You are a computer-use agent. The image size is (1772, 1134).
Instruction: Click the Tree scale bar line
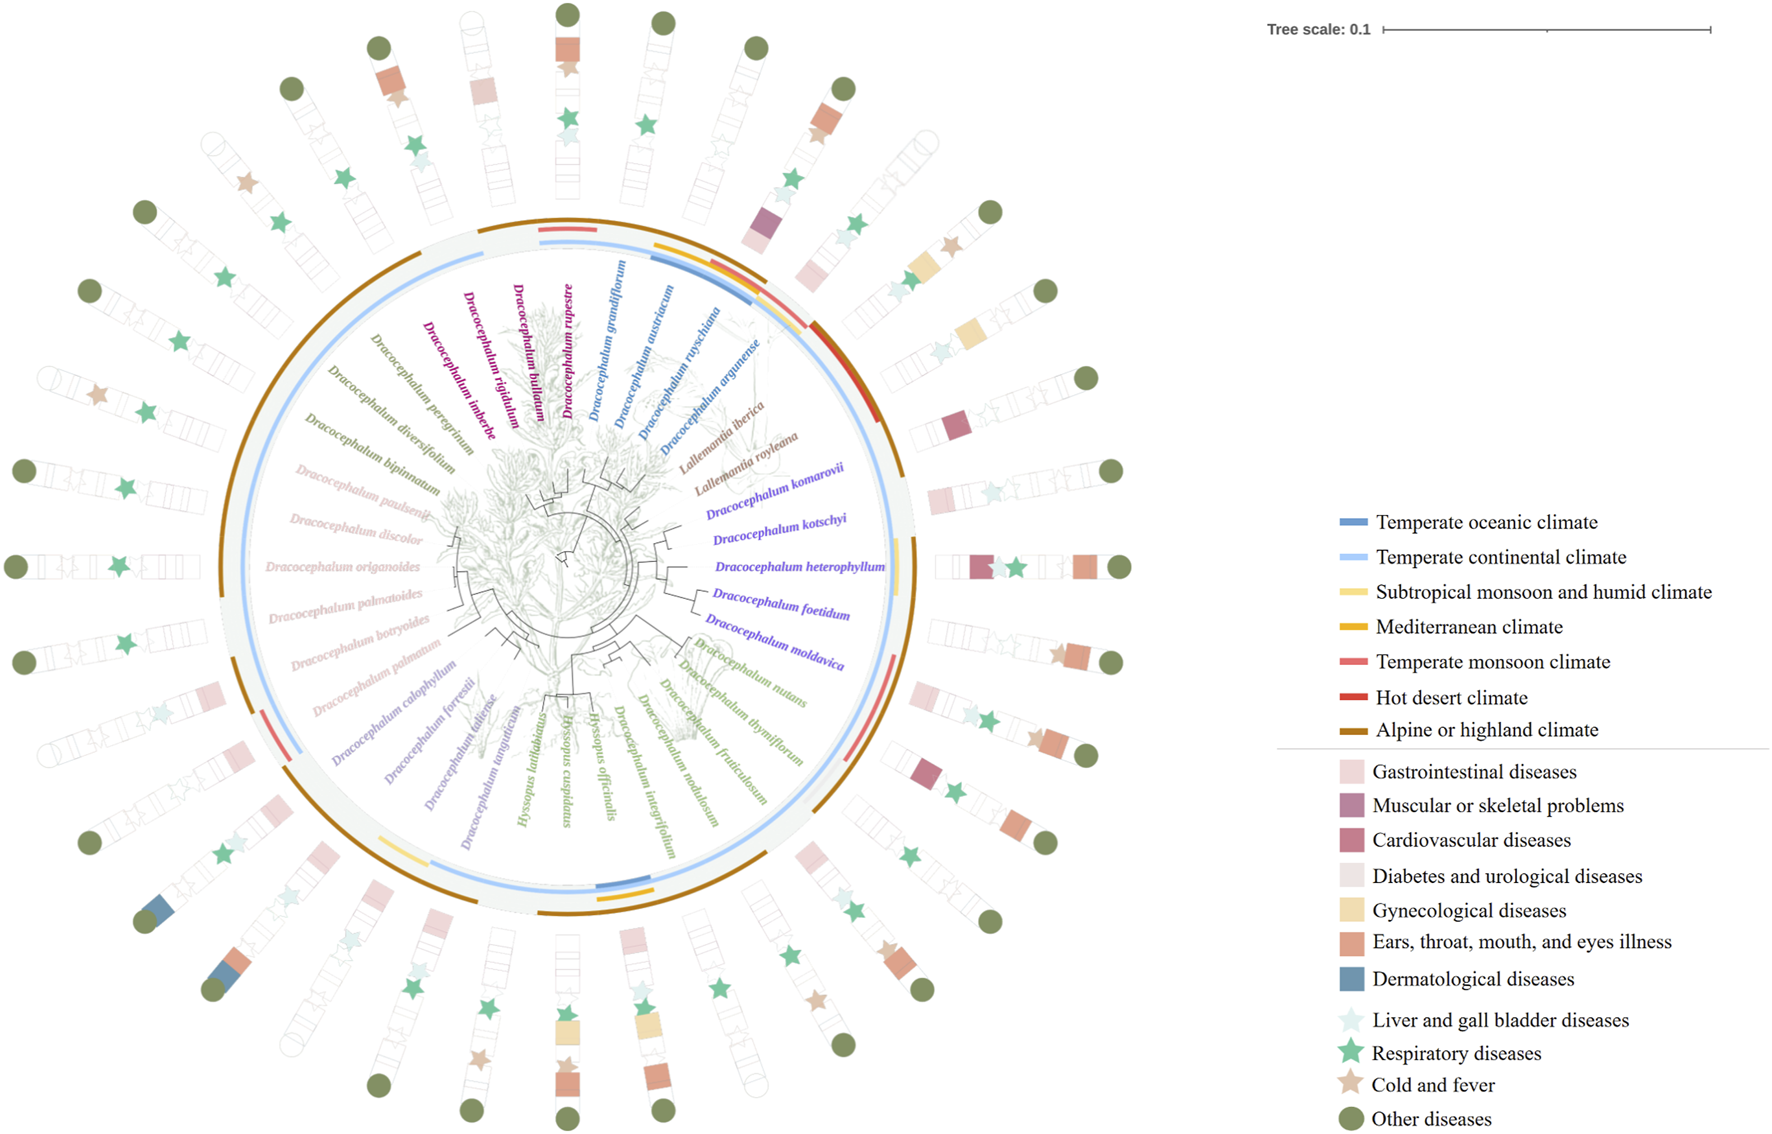[1546, 30]
